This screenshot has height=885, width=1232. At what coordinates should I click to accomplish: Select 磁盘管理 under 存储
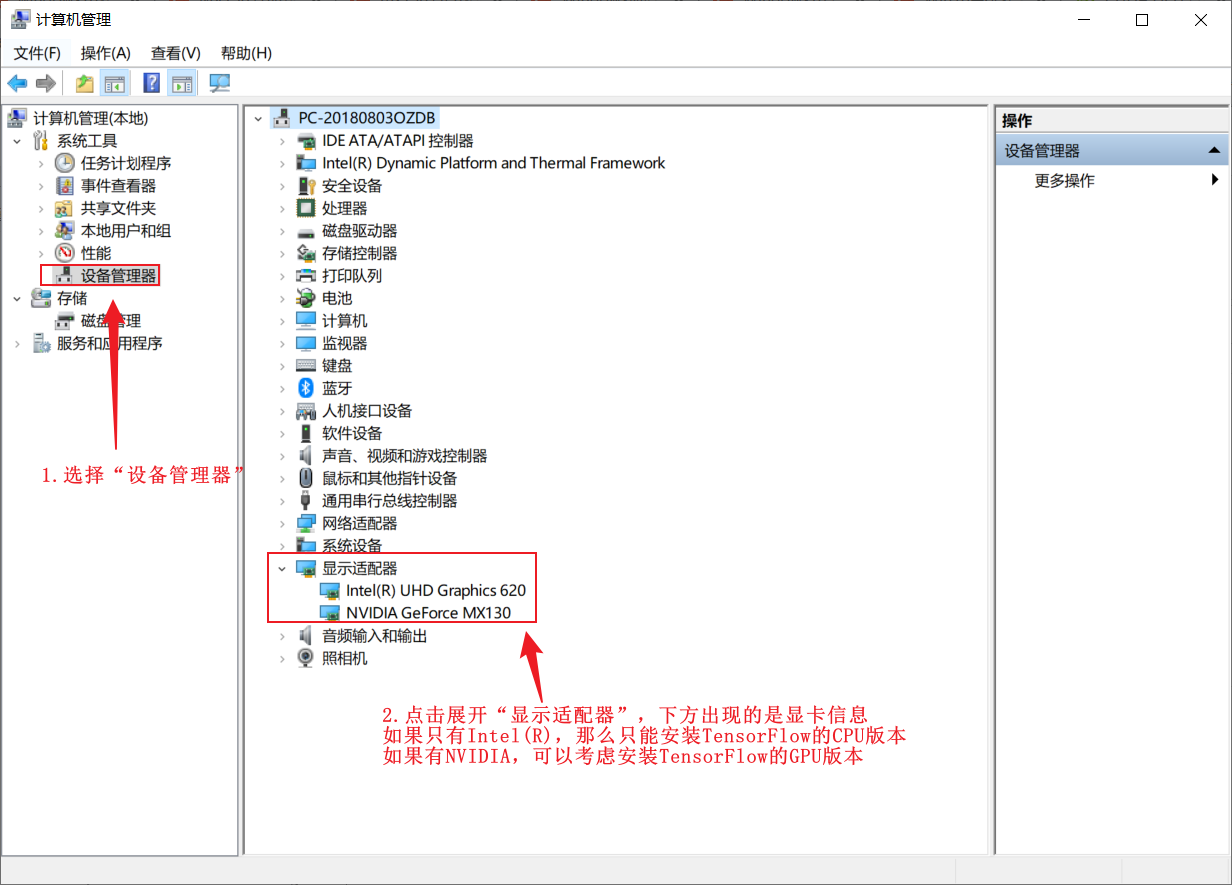(x=110, y=321)
